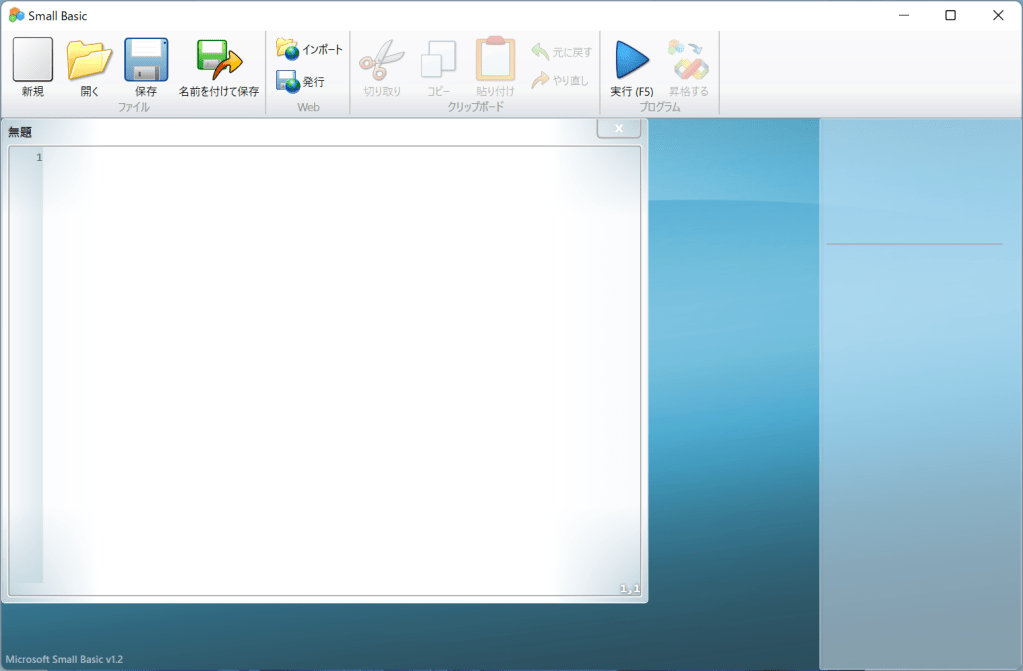Image resolution: width=1023 pixels, height=671 pixels.
Task: Redo with the やり直し arrow
Action: tap(541, 80)
